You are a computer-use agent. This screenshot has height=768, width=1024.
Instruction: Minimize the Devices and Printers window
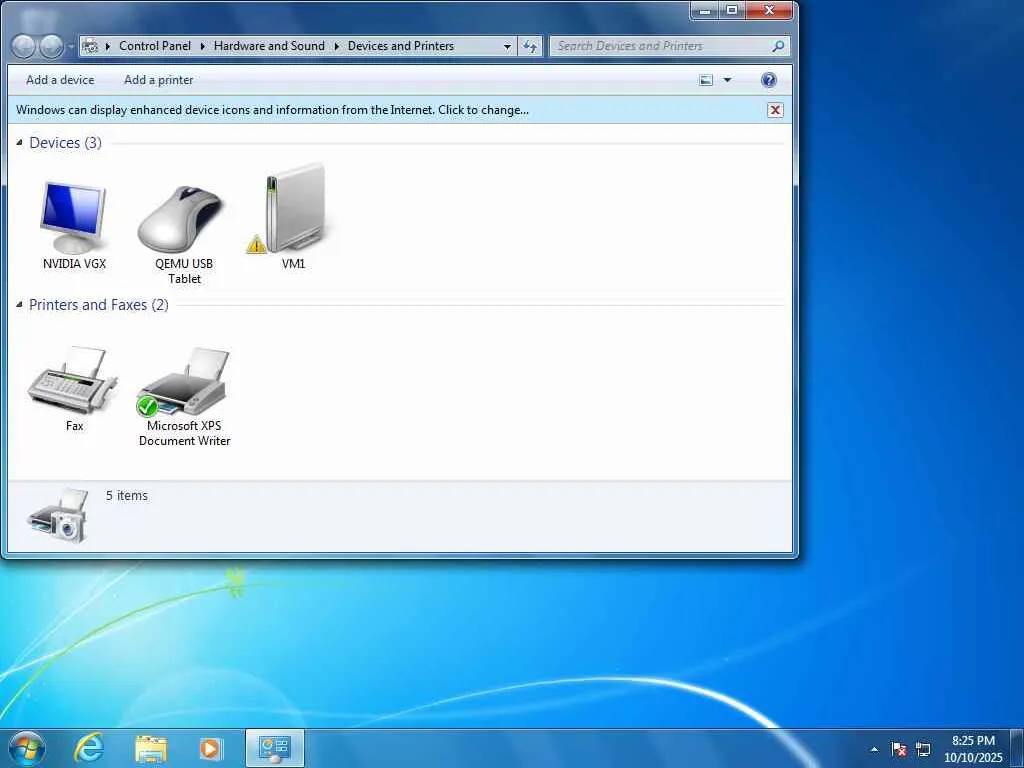(x=705, y=10)
